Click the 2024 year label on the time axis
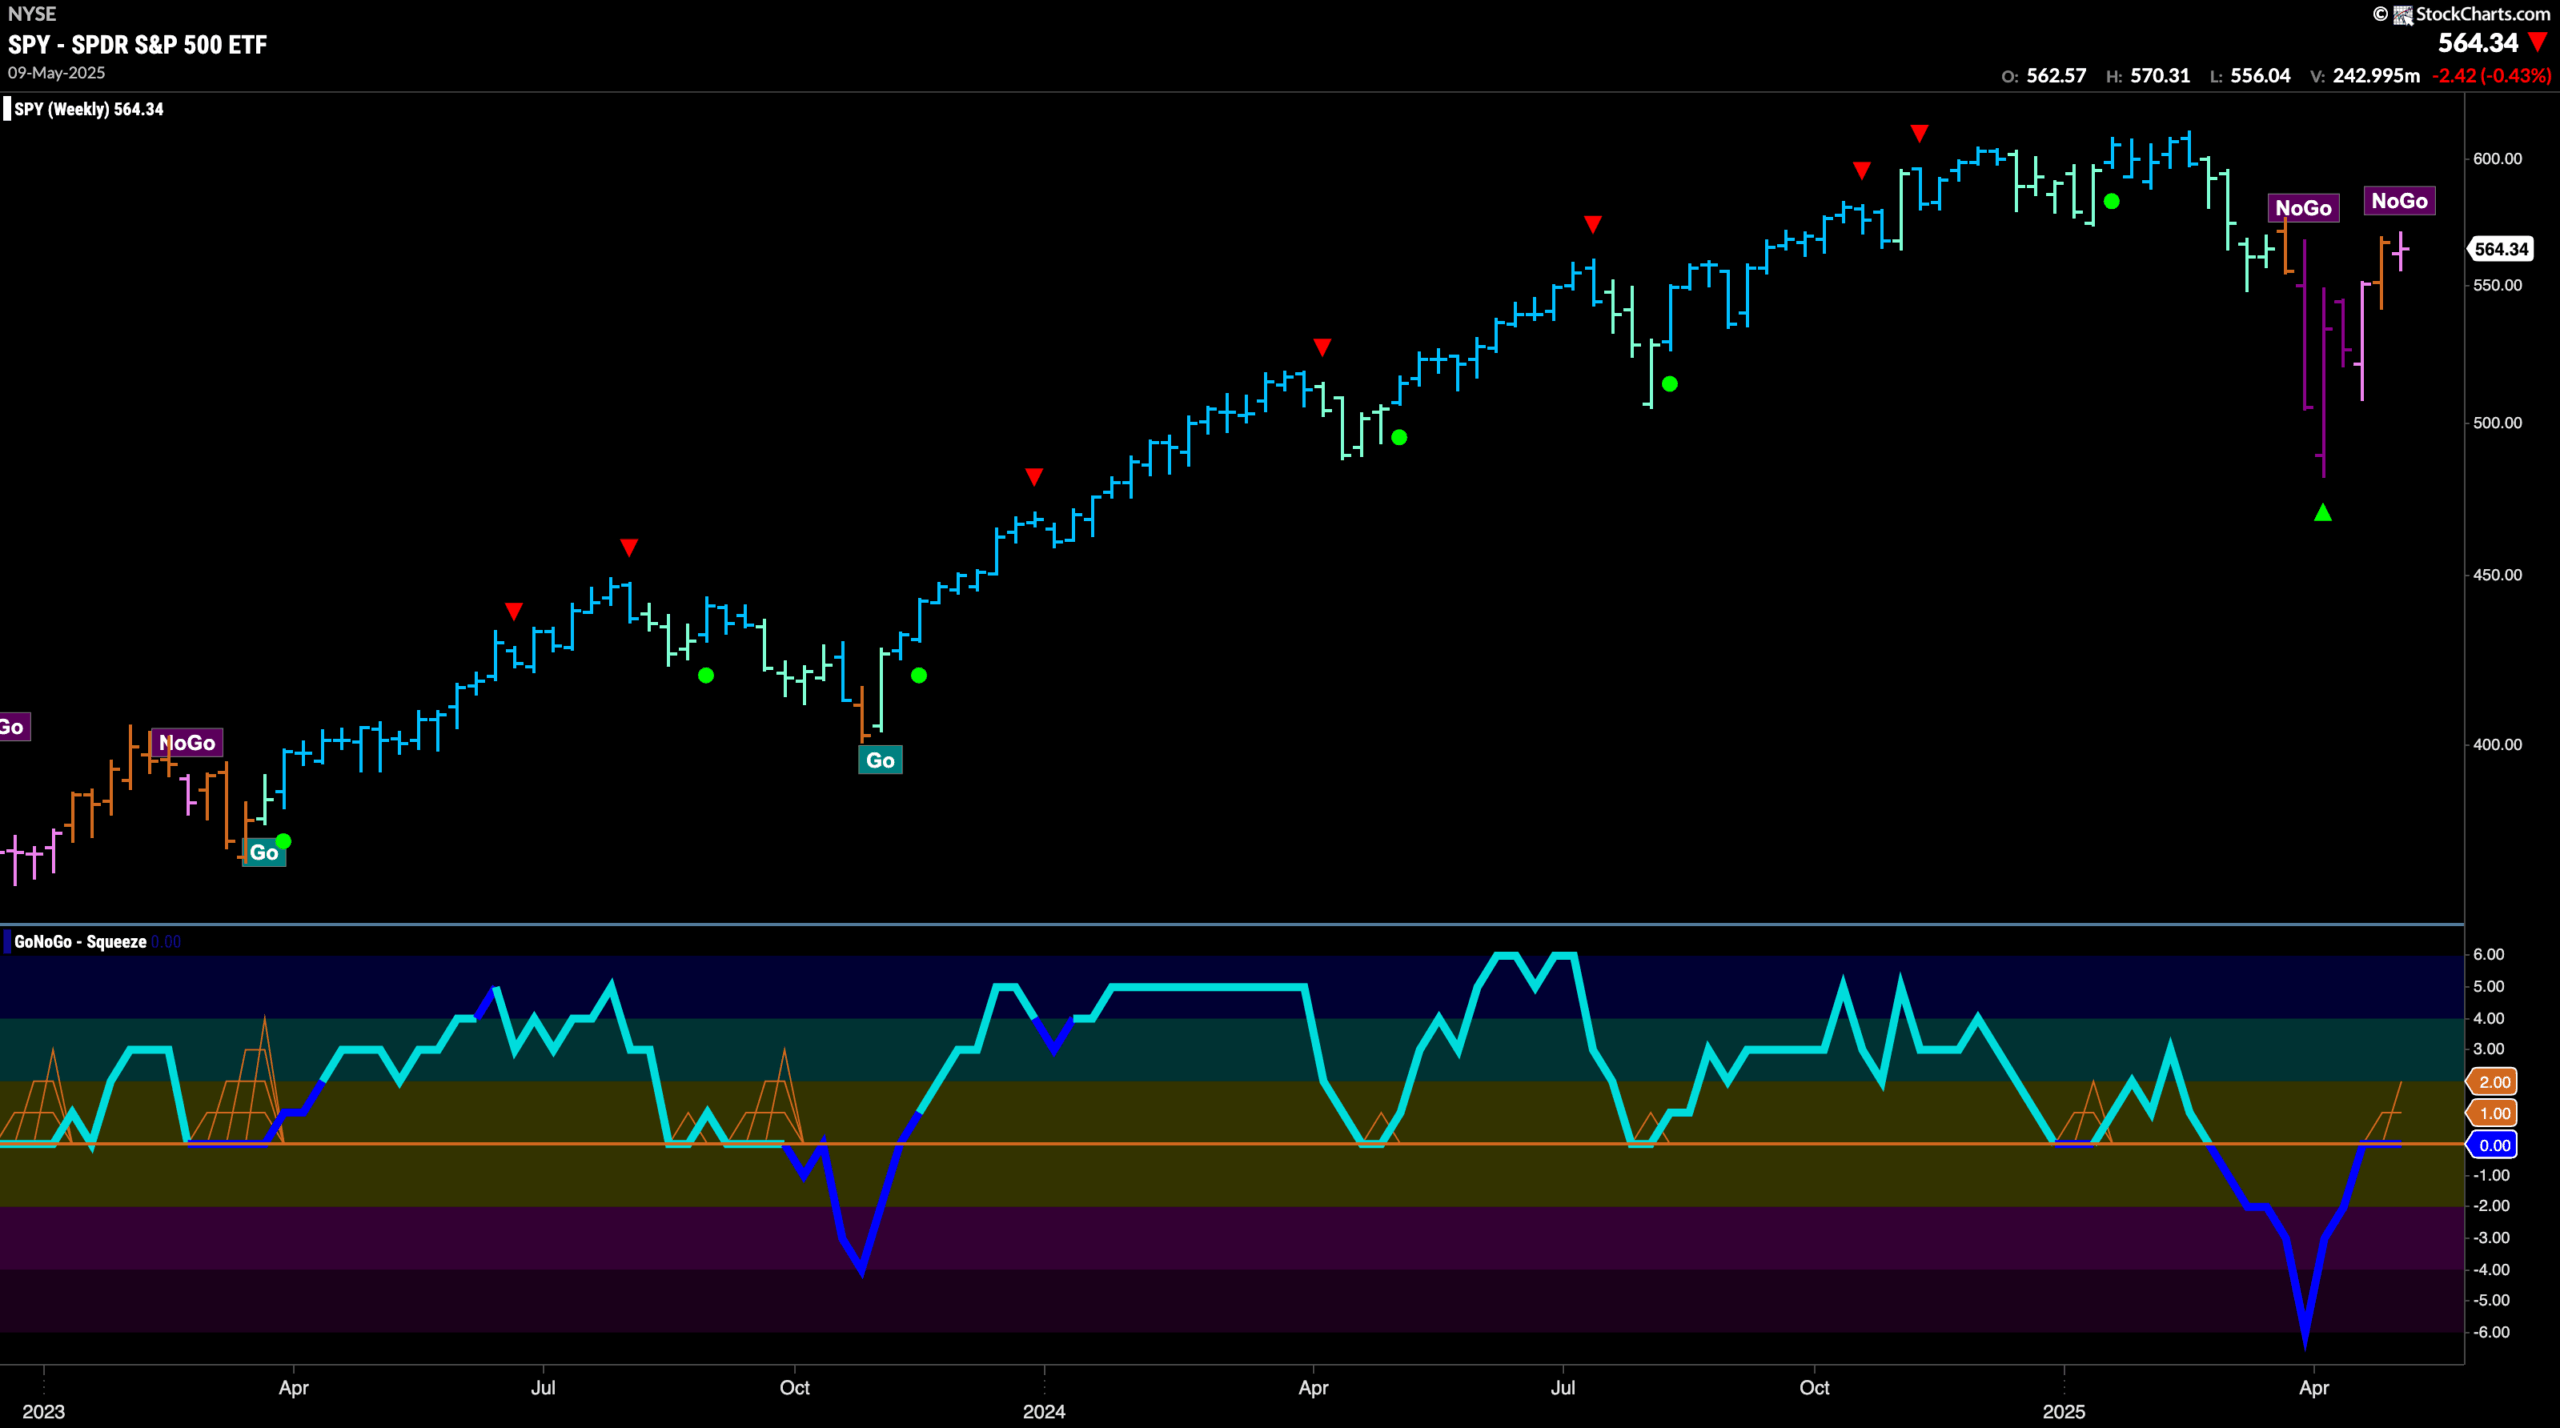 (x=1044, y=1412)
